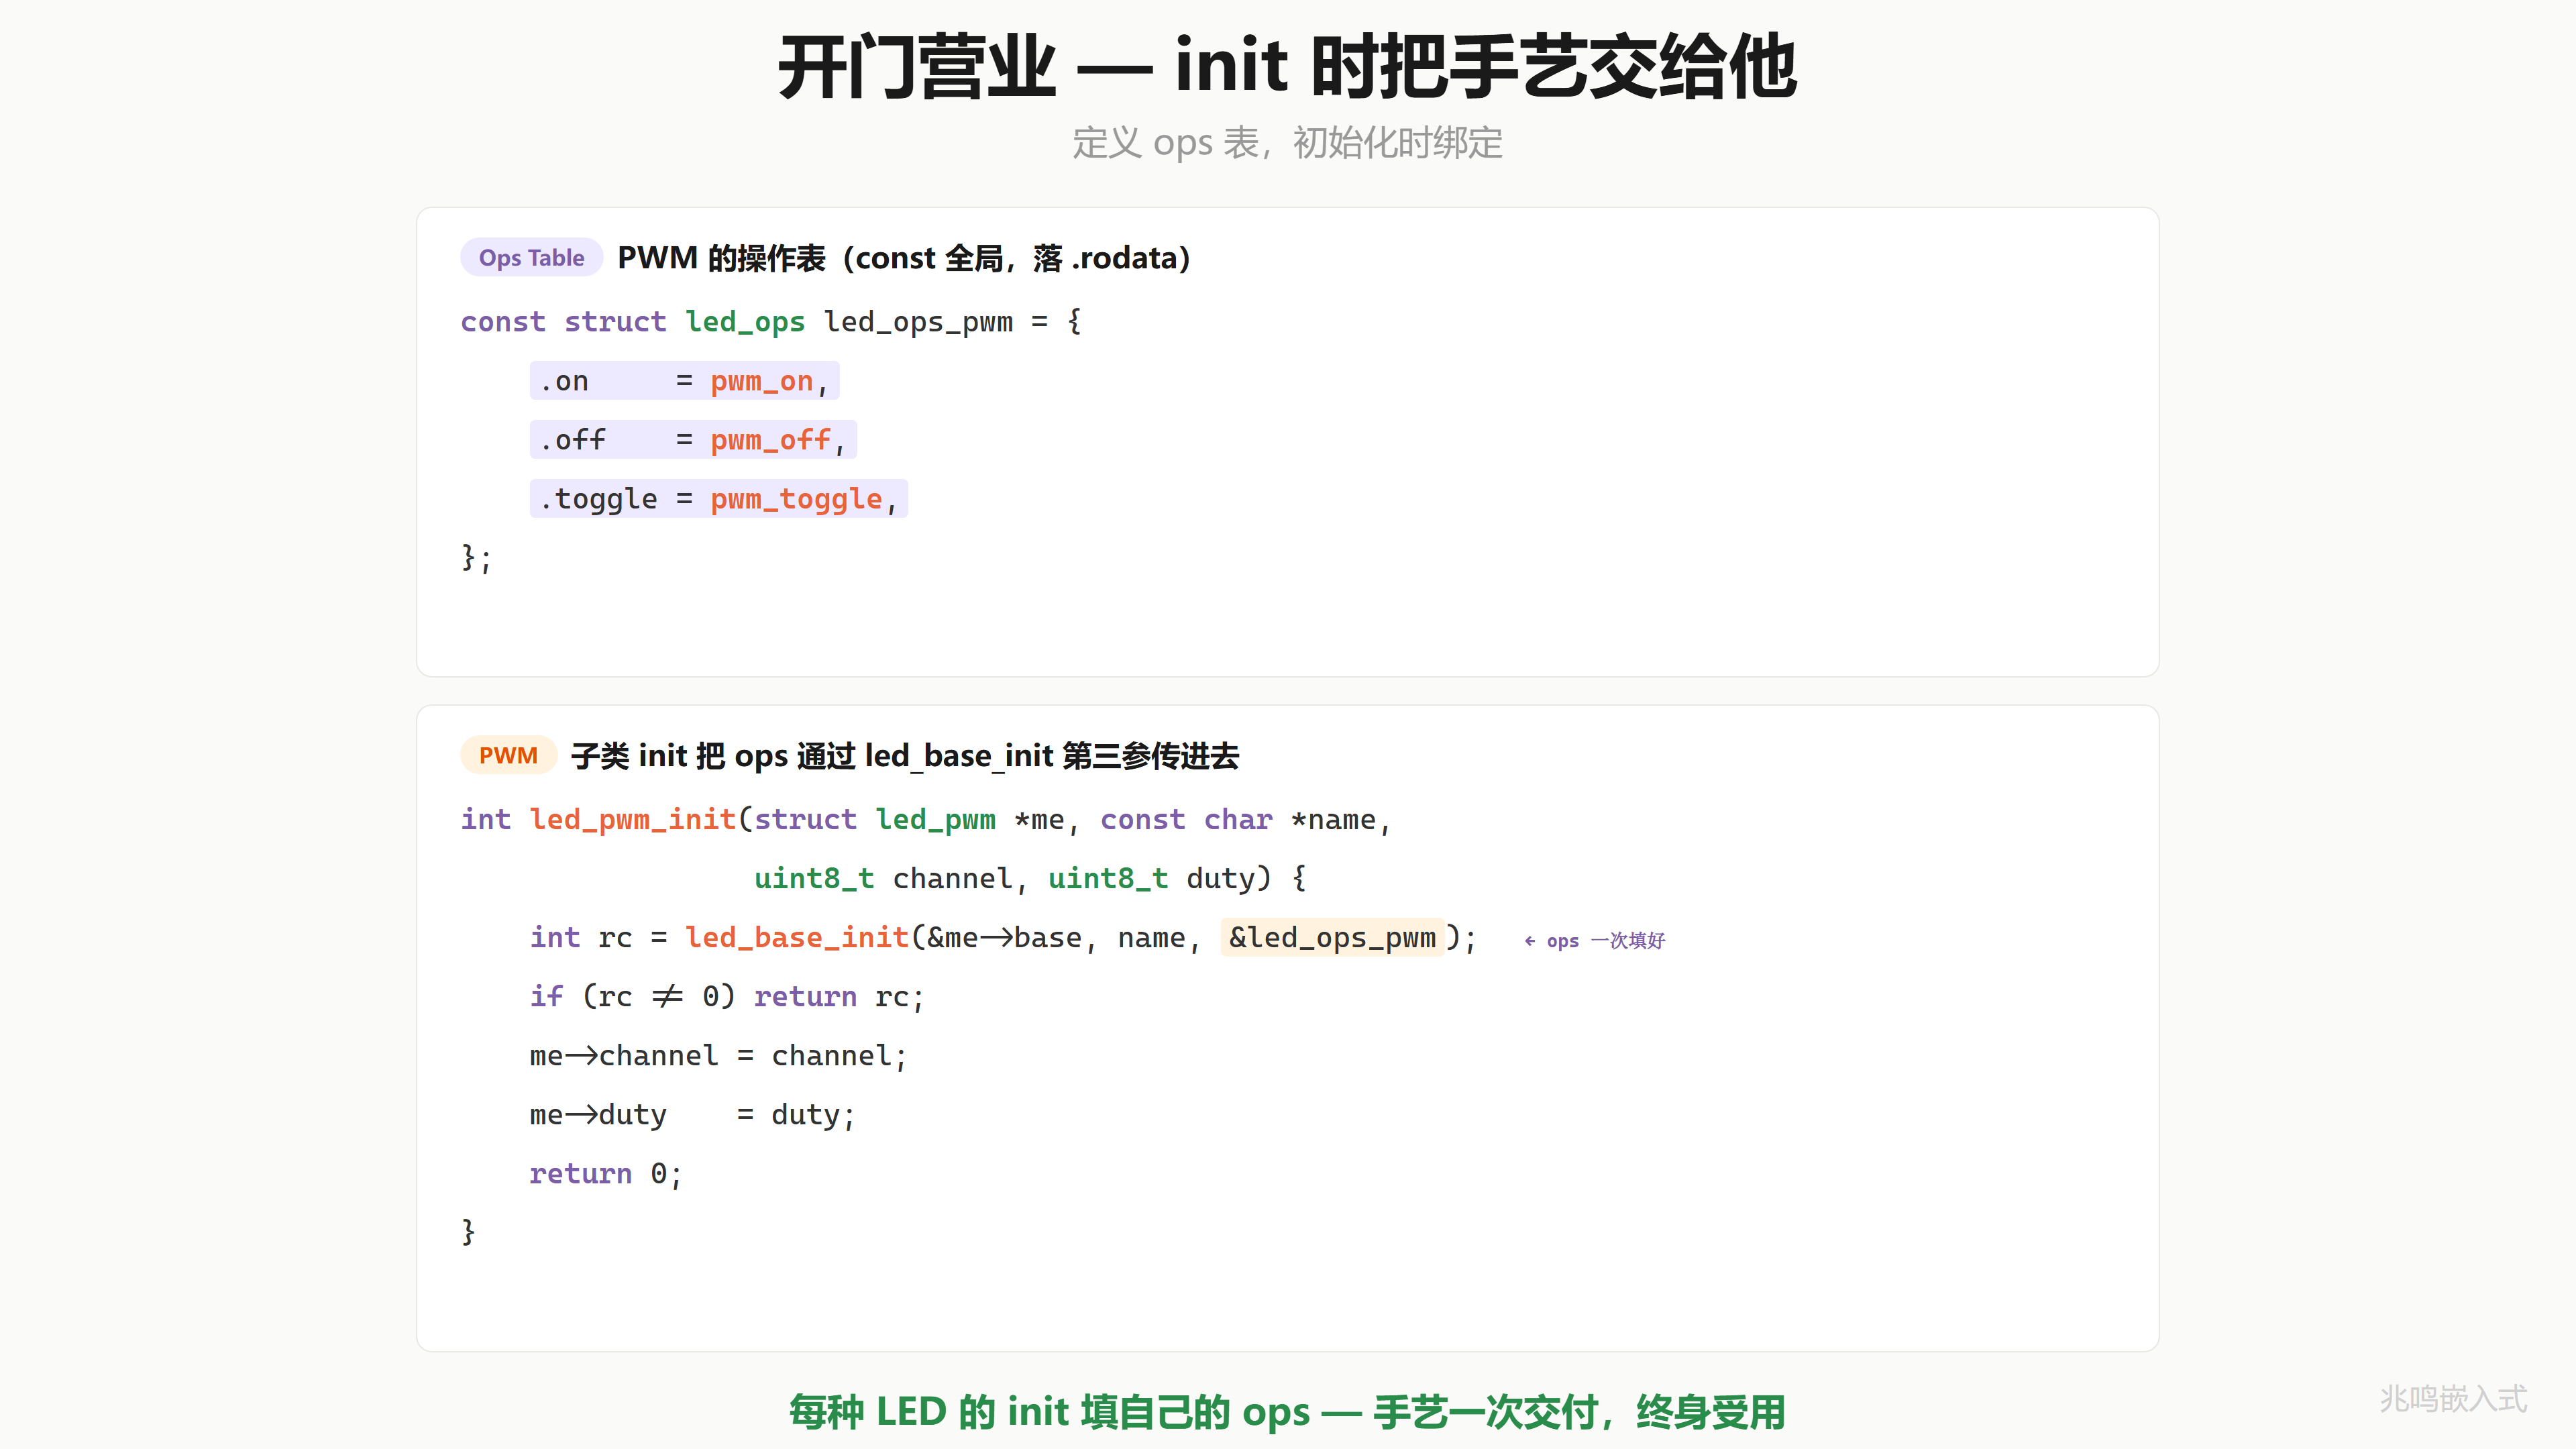This screenshot has height=1449, width=2576.
Task: Click highlighted line .toggle = pwm_toggle,
Action: click(x=718, y=499)
